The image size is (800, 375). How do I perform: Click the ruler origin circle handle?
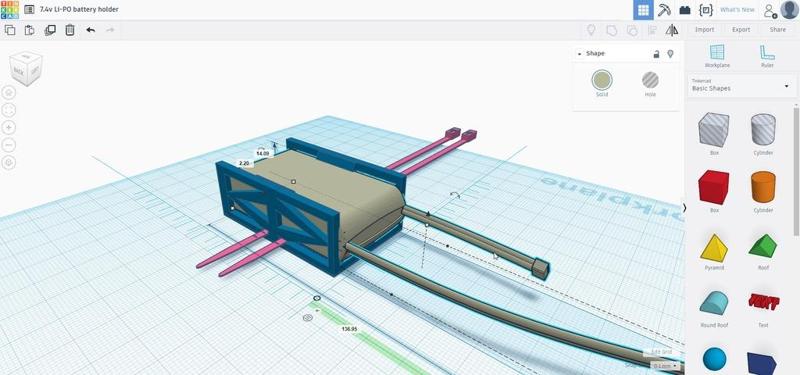[x=317, y=298]
